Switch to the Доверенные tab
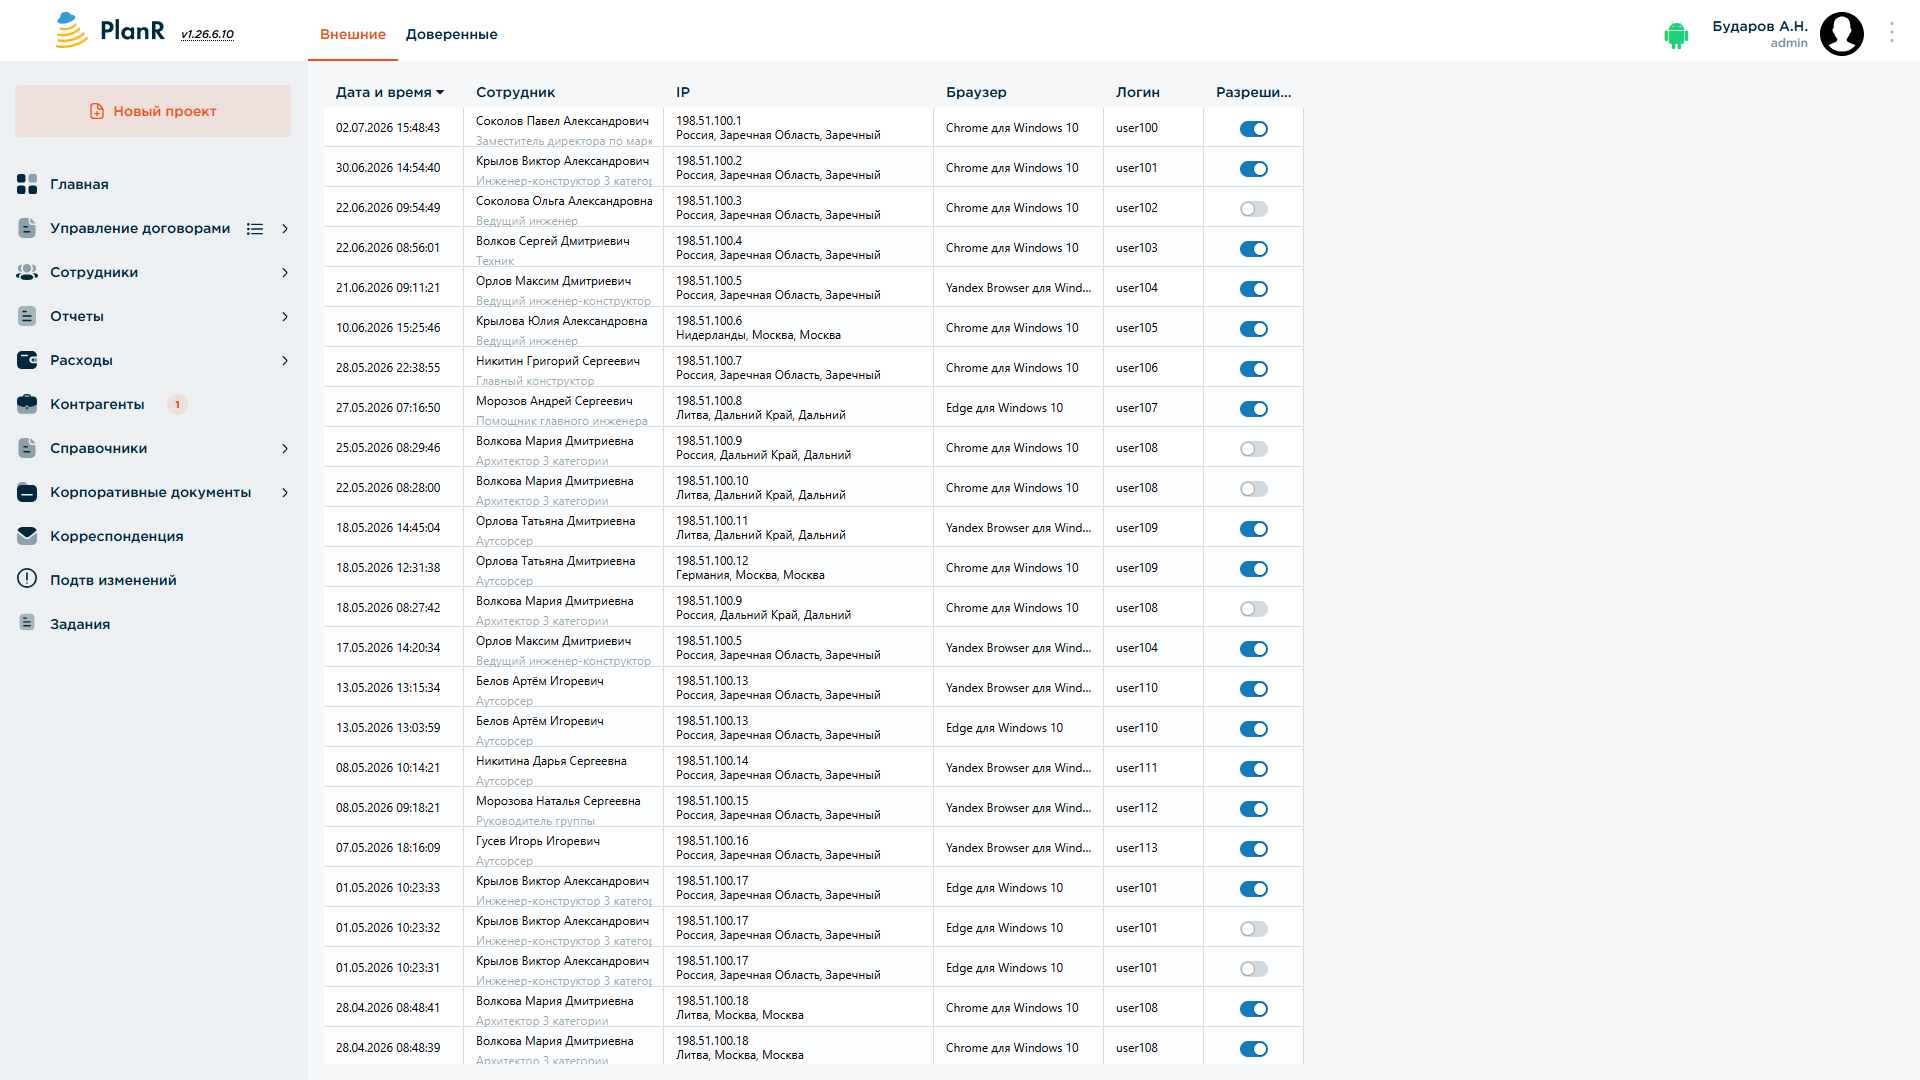Viewport: 1920px width, 1080px height. pos(451,34)
